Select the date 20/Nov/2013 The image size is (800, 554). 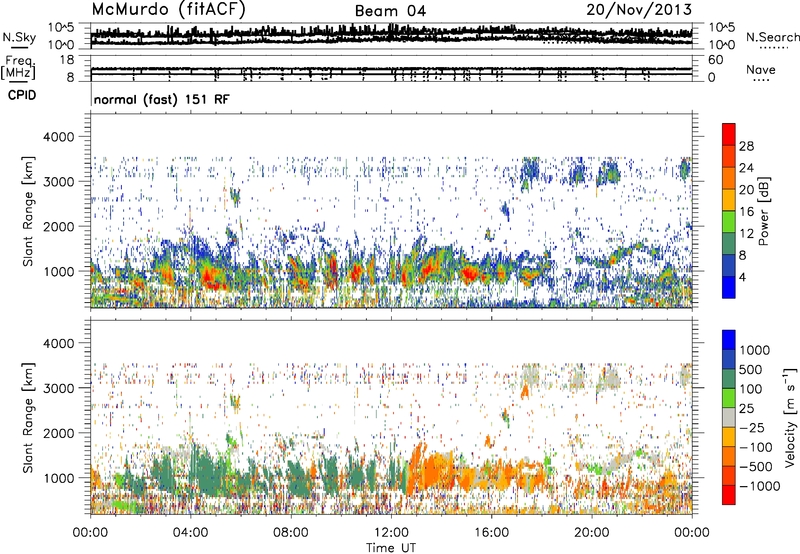coord(639,10)
